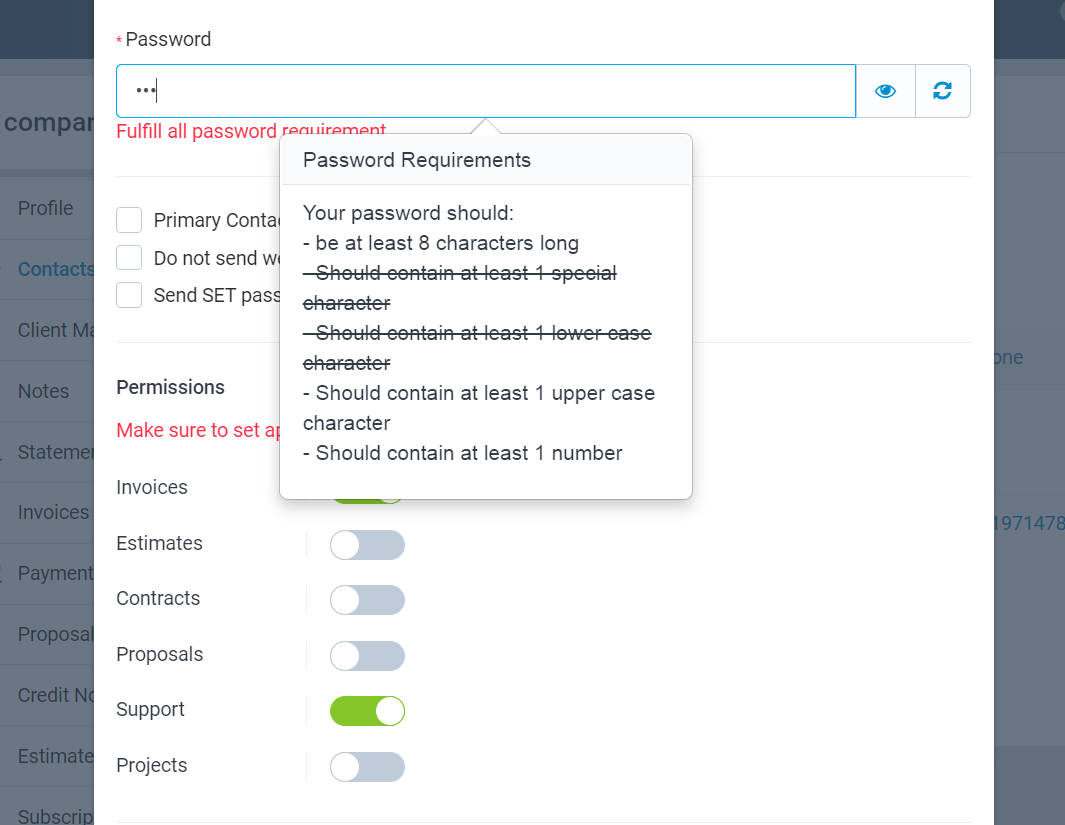The image size is (1065, 825).
Task: Show the password using the eye icon
Action: point(885,90)
